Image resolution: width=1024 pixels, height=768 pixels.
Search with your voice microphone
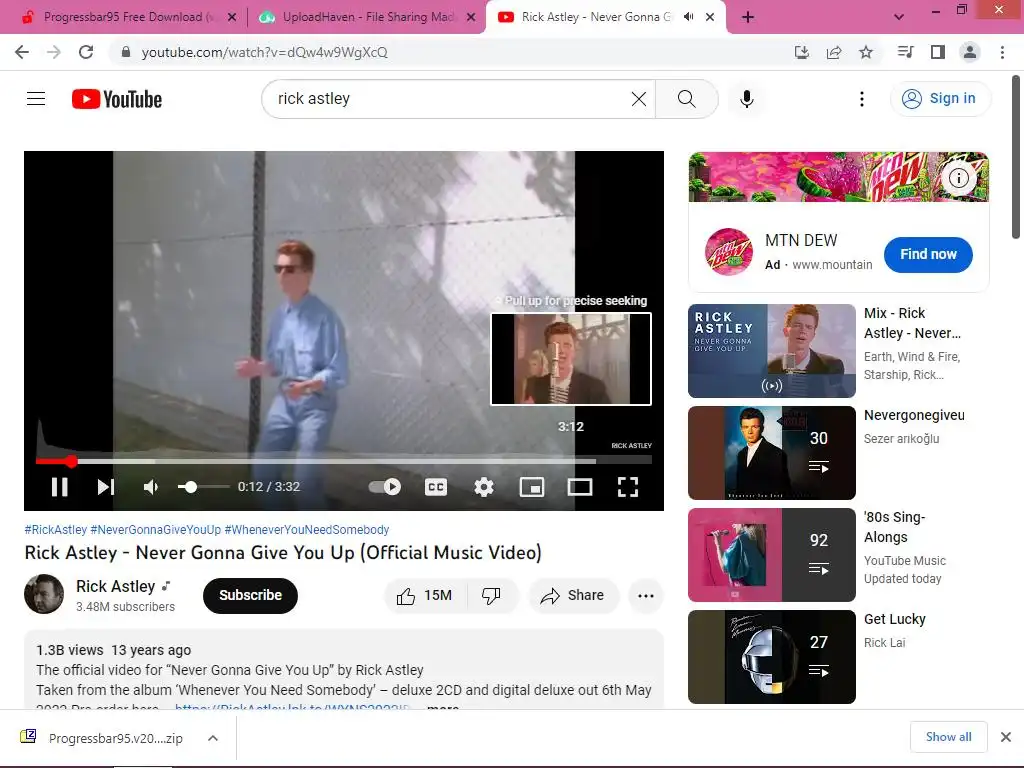click(x=746, y=99)
